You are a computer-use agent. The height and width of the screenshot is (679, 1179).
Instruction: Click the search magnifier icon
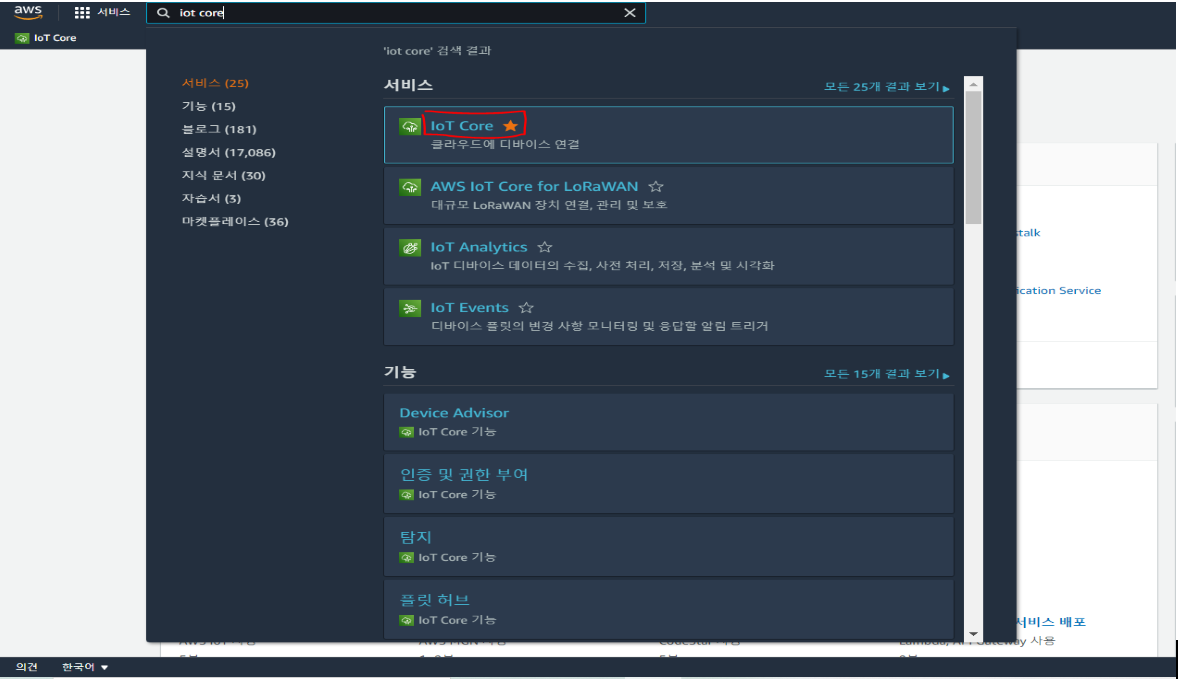[163, 13]
